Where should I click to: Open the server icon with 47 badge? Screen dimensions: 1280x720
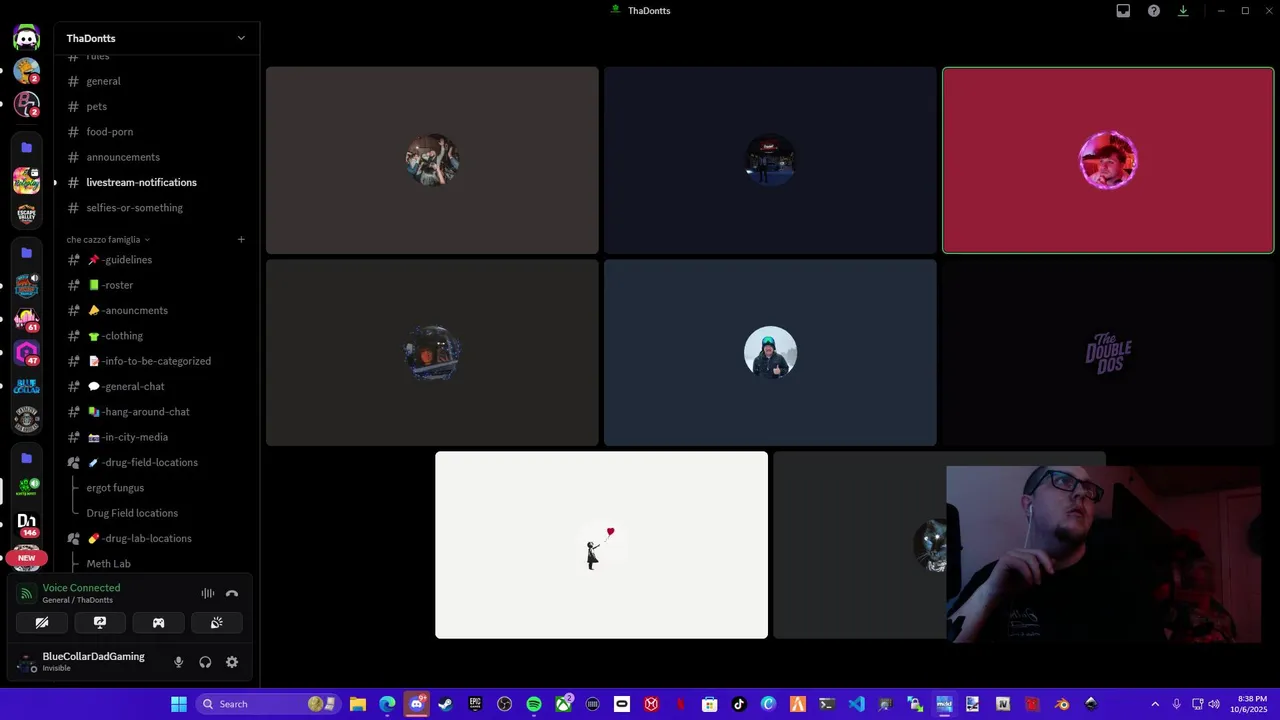[27, 353]
